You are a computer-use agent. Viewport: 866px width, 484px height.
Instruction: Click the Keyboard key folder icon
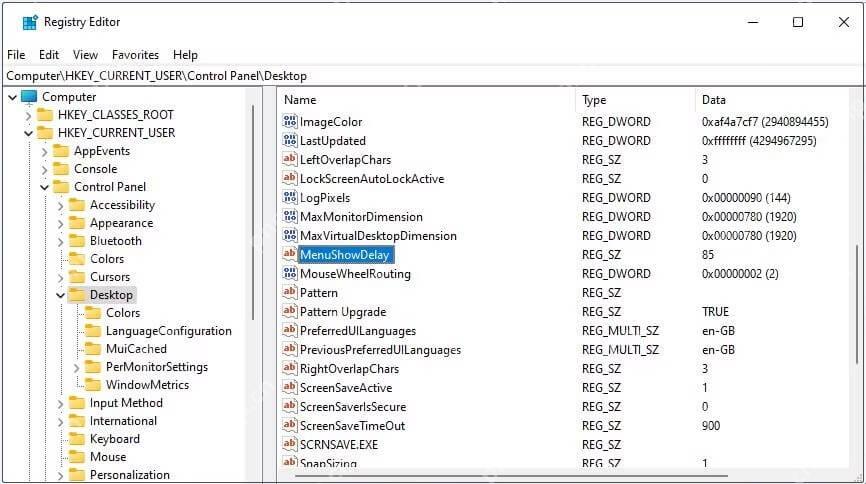pyautogui.click(x=77, y=439)
